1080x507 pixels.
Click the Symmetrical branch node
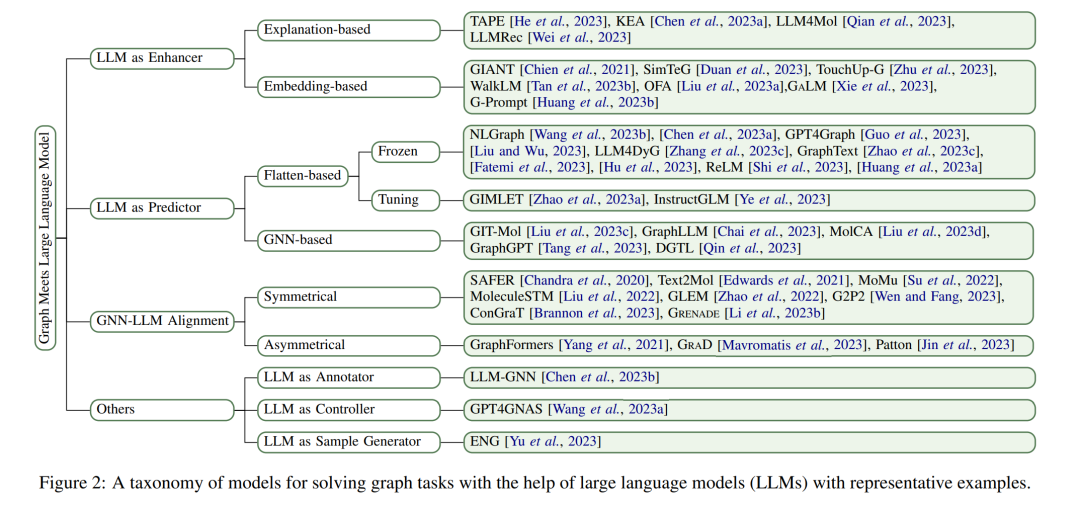pos(349,297)
